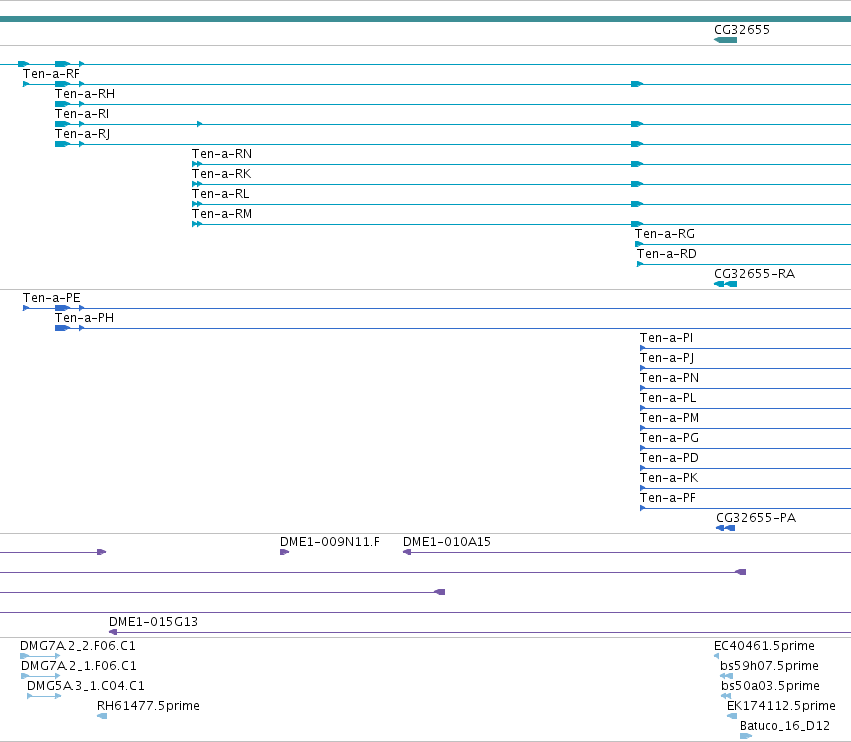This screenshot has width=851, height=742.
Task: Select the DME1-009N11.F clone label
Action: click(x=329, y=542)
